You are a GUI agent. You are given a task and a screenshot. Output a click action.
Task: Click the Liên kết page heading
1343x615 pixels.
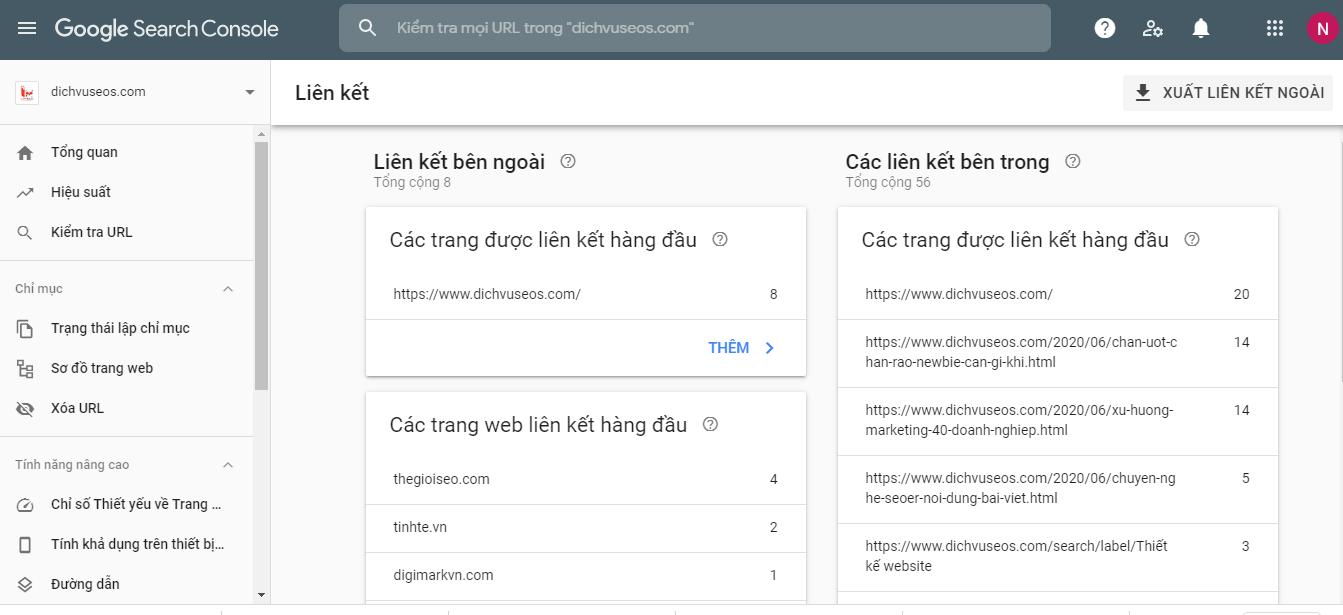tap(332, 93)
